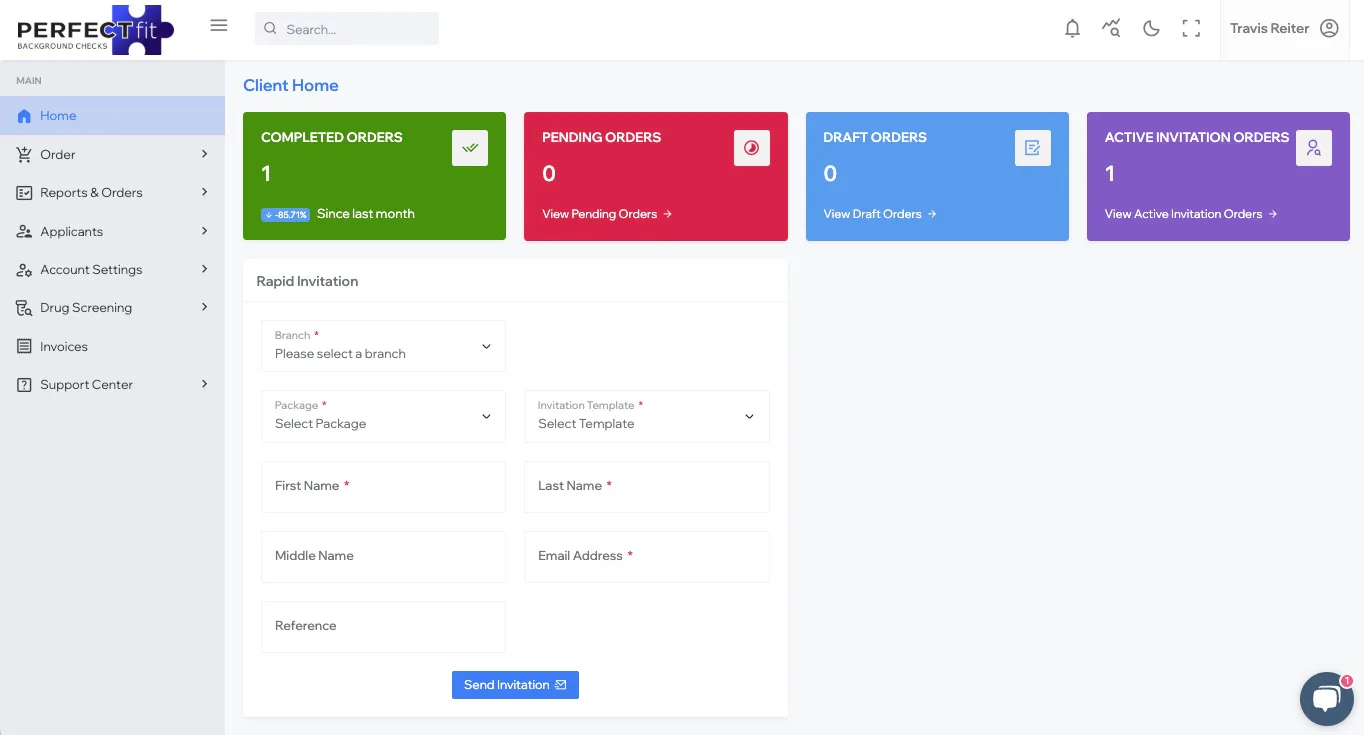
Task: Open the Travis Reiter profile icon
Action: (x=1329, y=28)
